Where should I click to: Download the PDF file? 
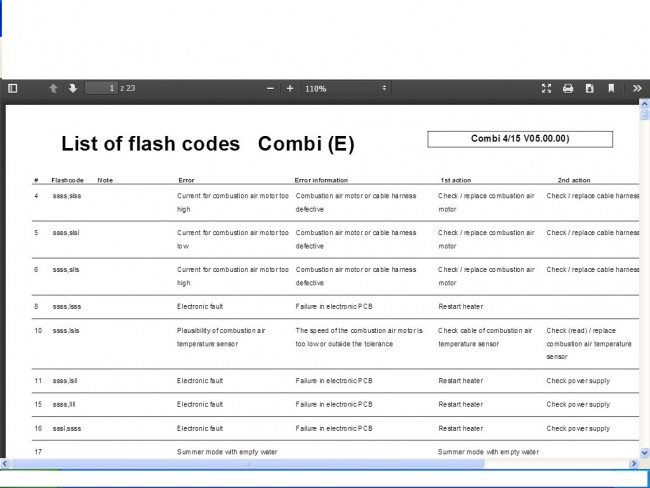pyautogui.click(x=589, y=88)
